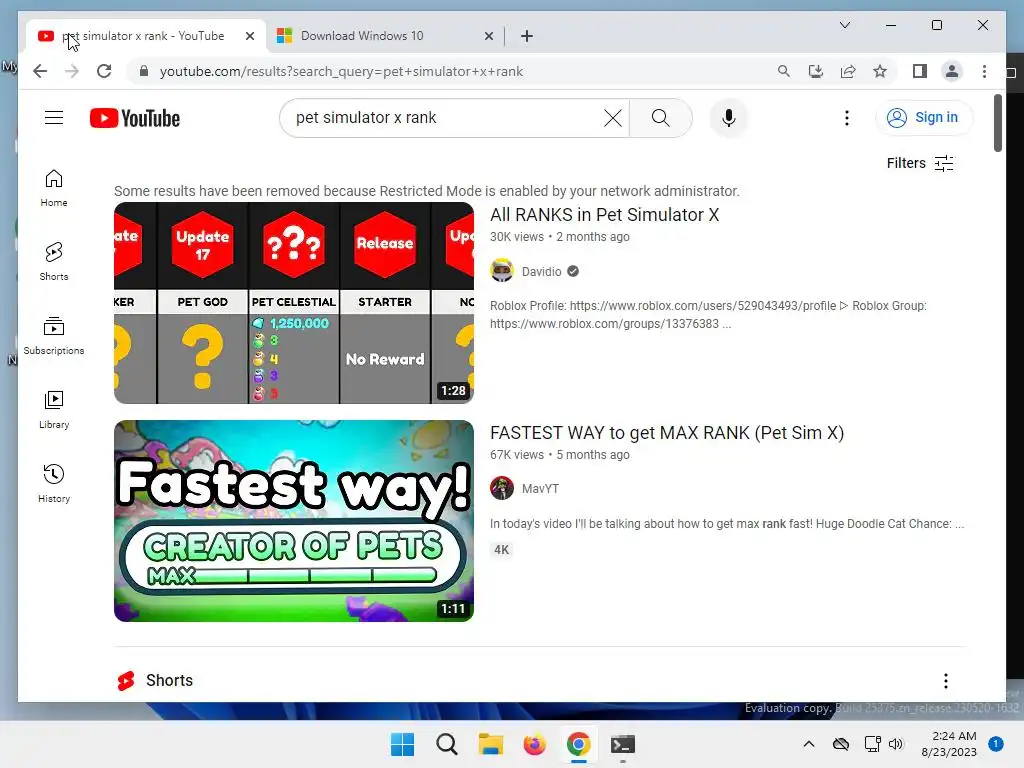Submit search using the magnifier button

click(x=660, y=118)
